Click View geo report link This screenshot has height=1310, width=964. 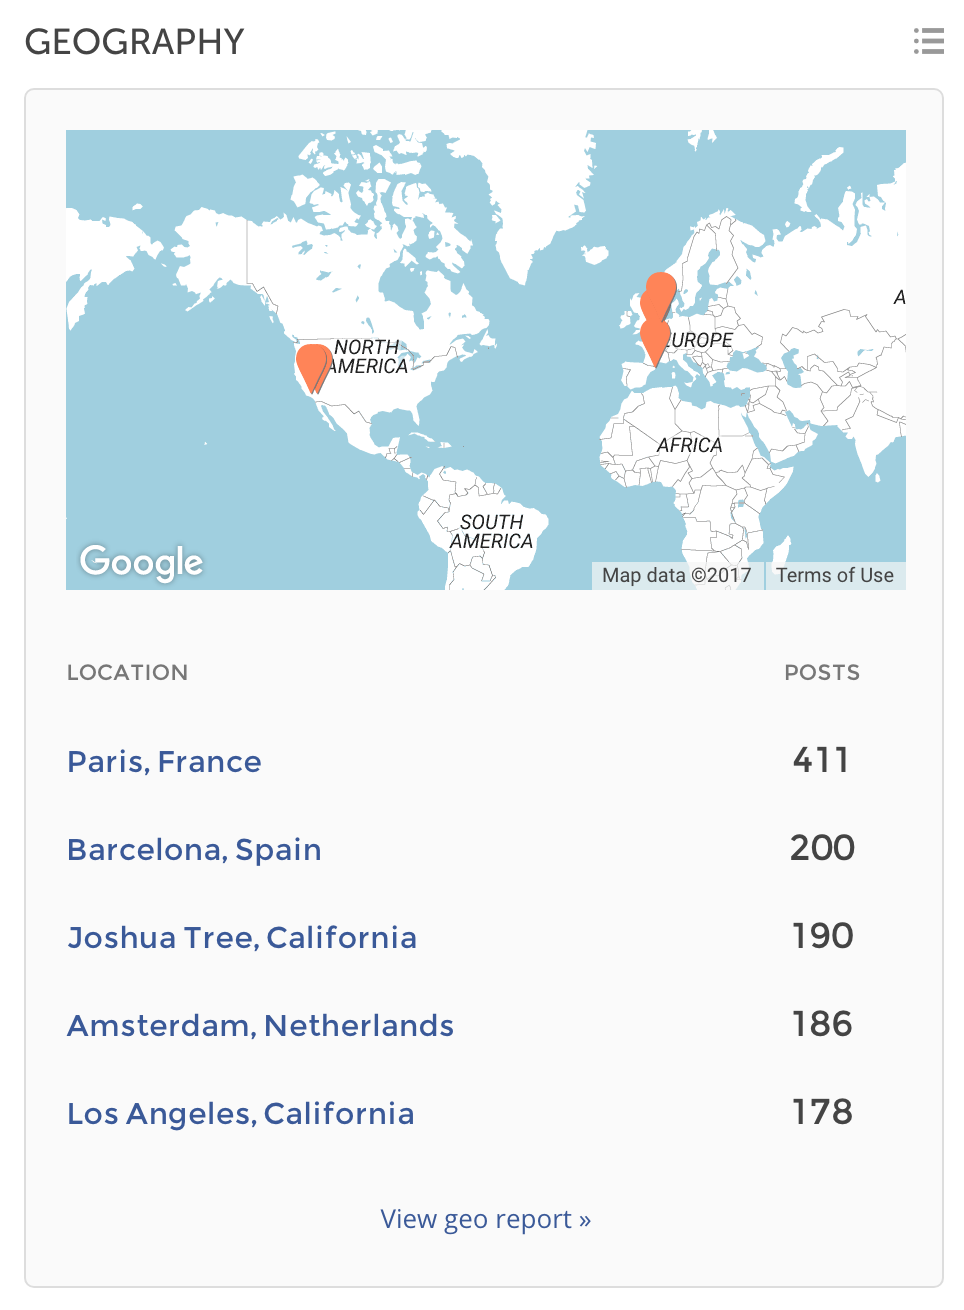[x=485, y=1219]
